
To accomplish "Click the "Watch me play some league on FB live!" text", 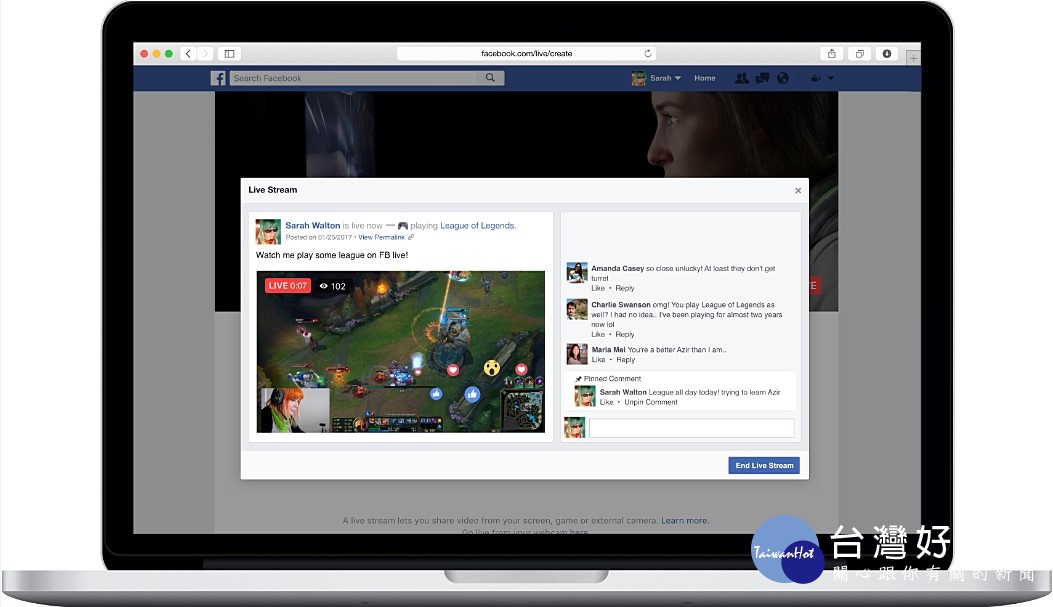I will 332,255.
